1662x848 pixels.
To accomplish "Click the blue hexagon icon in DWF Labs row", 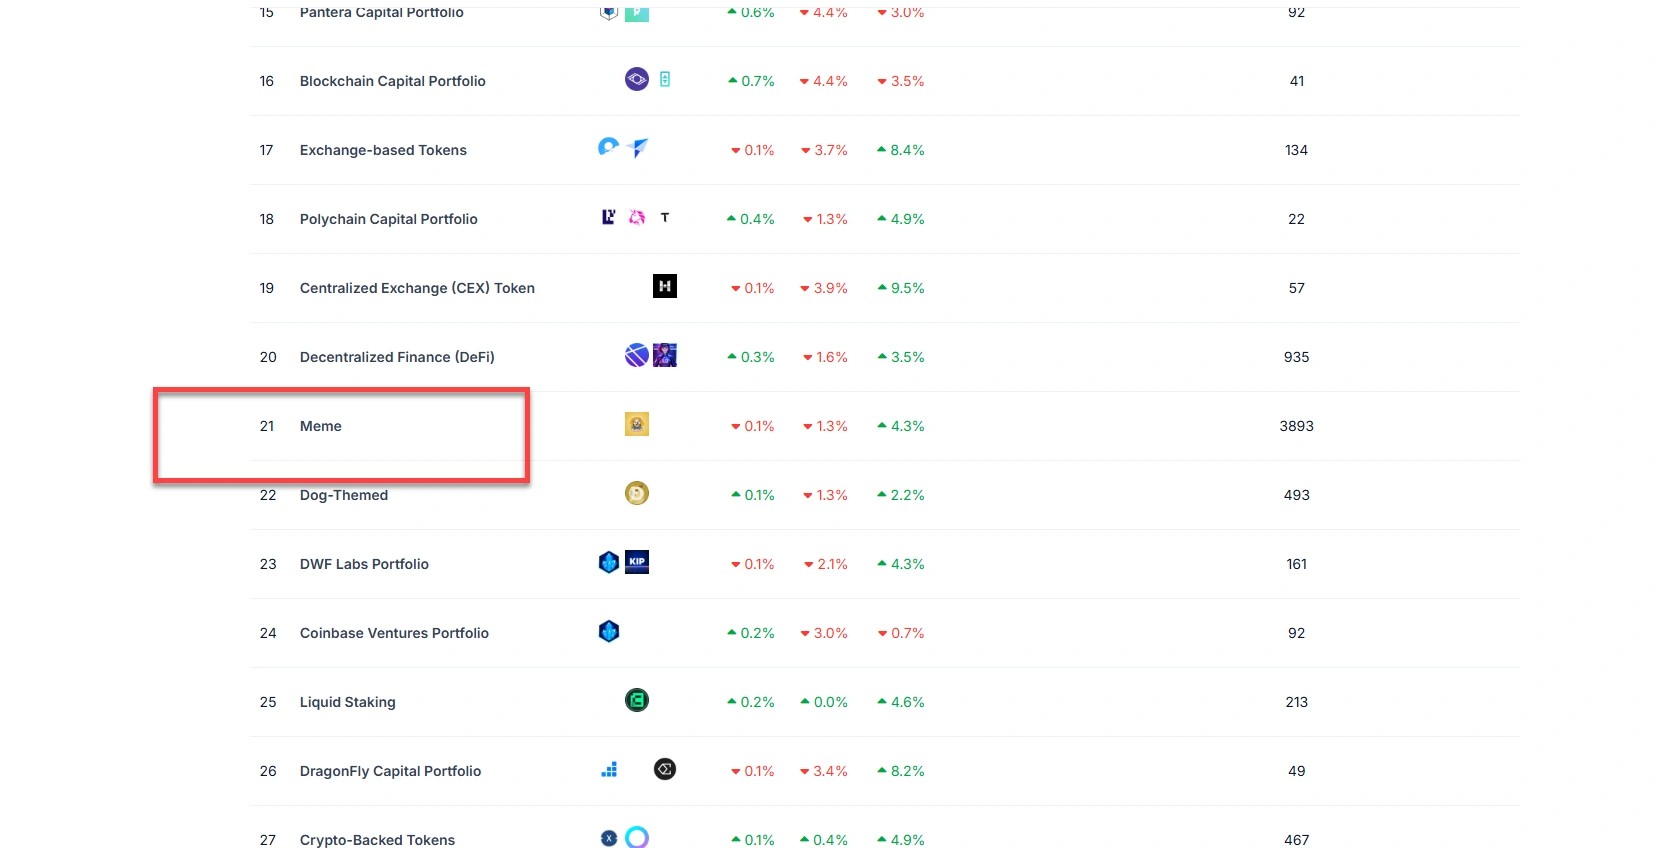I will [609, 562].
